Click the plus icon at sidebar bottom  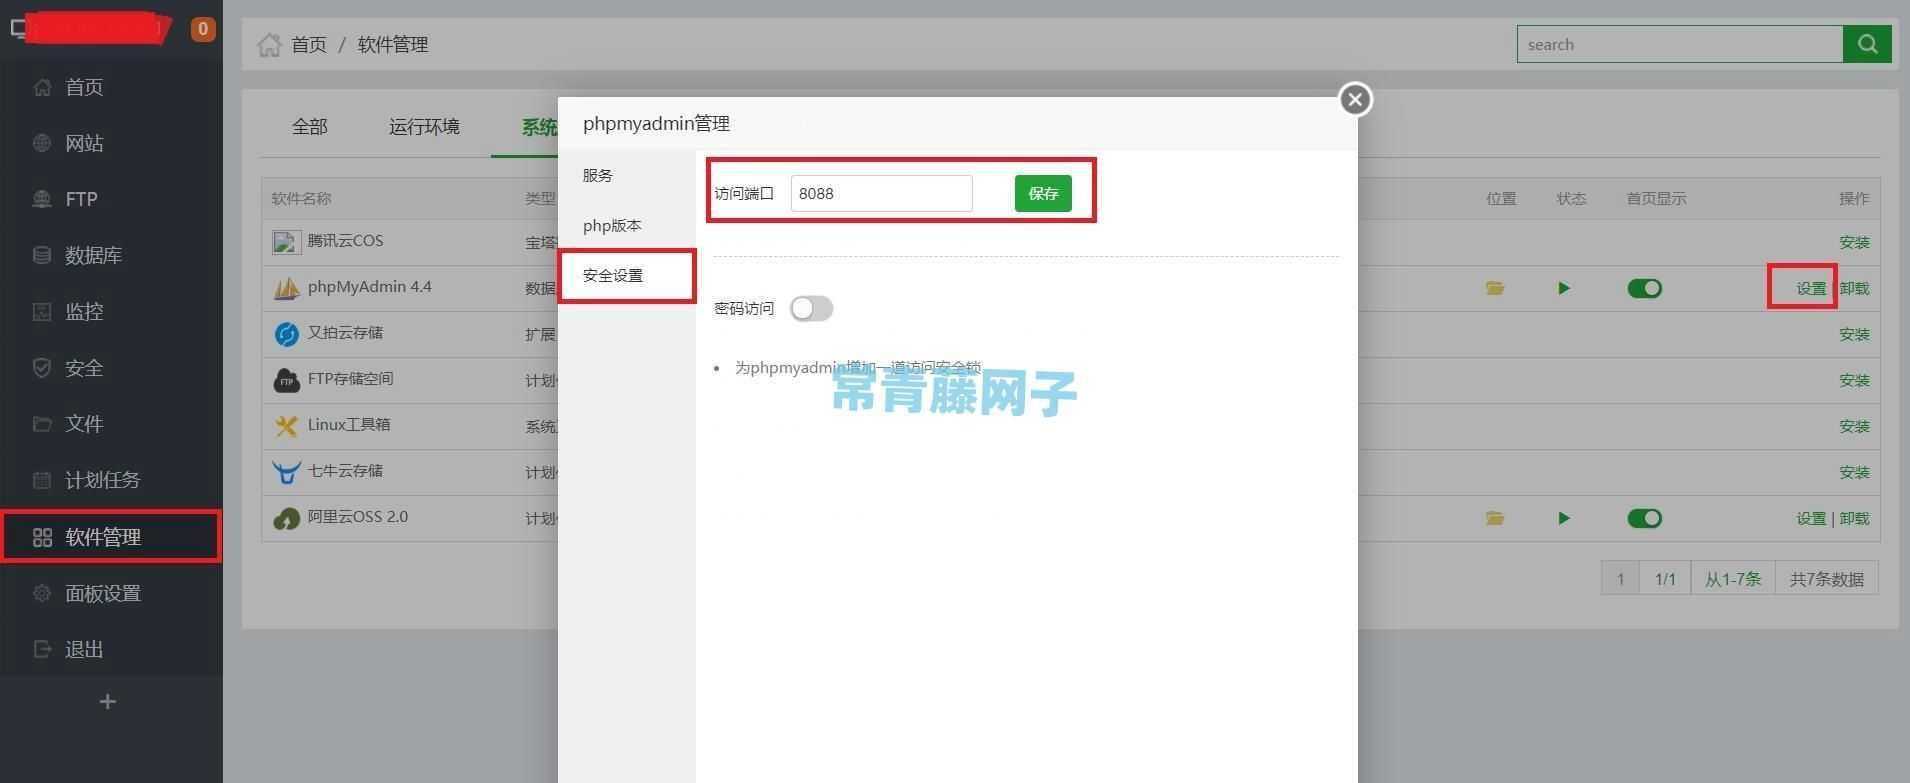point(108,702)
